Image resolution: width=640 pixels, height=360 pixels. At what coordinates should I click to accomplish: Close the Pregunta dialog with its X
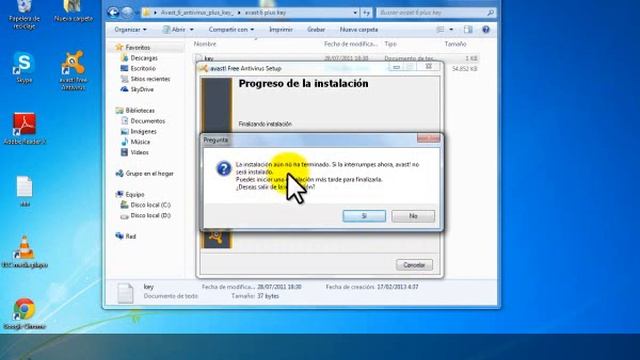(429, 139)
